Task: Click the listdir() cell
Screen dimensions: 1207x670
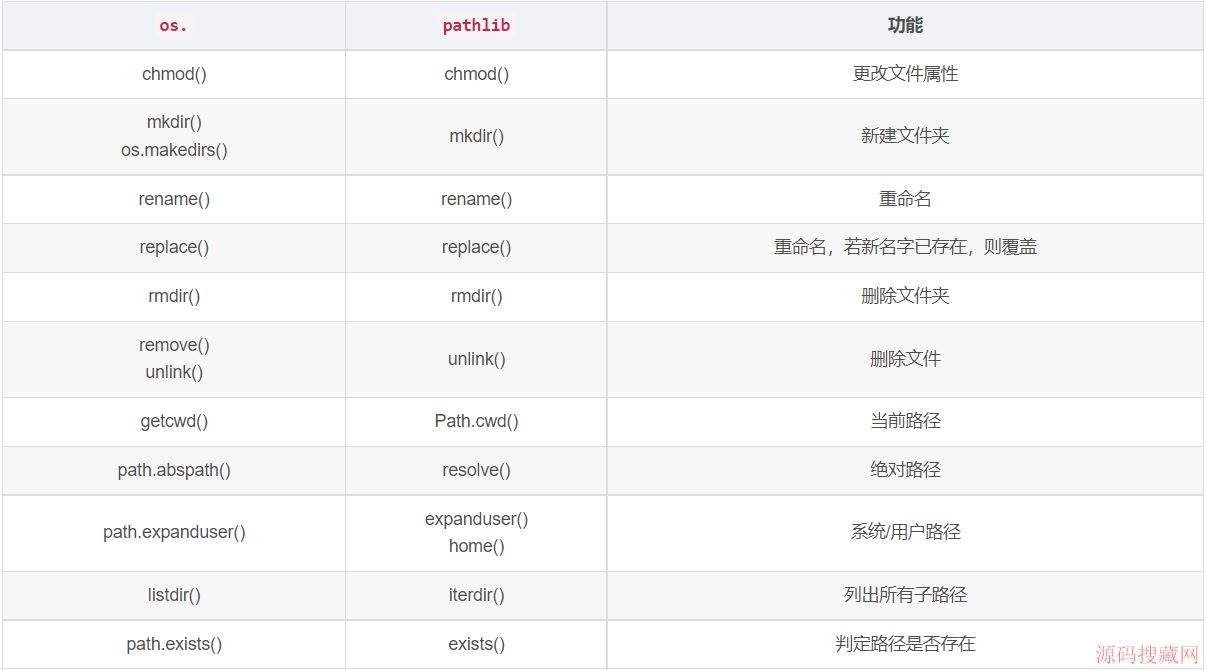Action: [x=174, y=595]
